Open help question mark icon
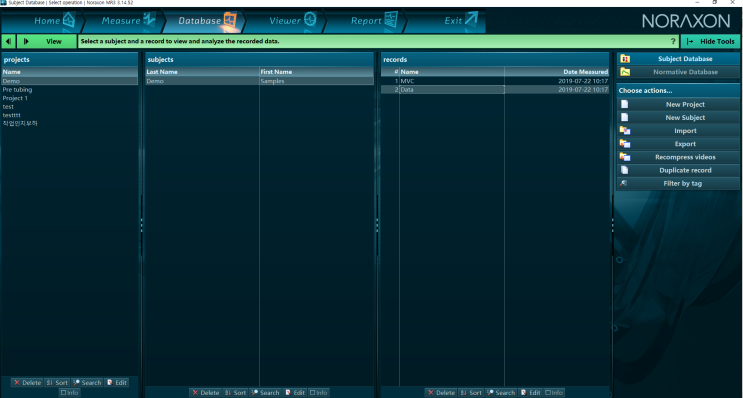Viewport: 743px width, 398px height. pos(673,41)
